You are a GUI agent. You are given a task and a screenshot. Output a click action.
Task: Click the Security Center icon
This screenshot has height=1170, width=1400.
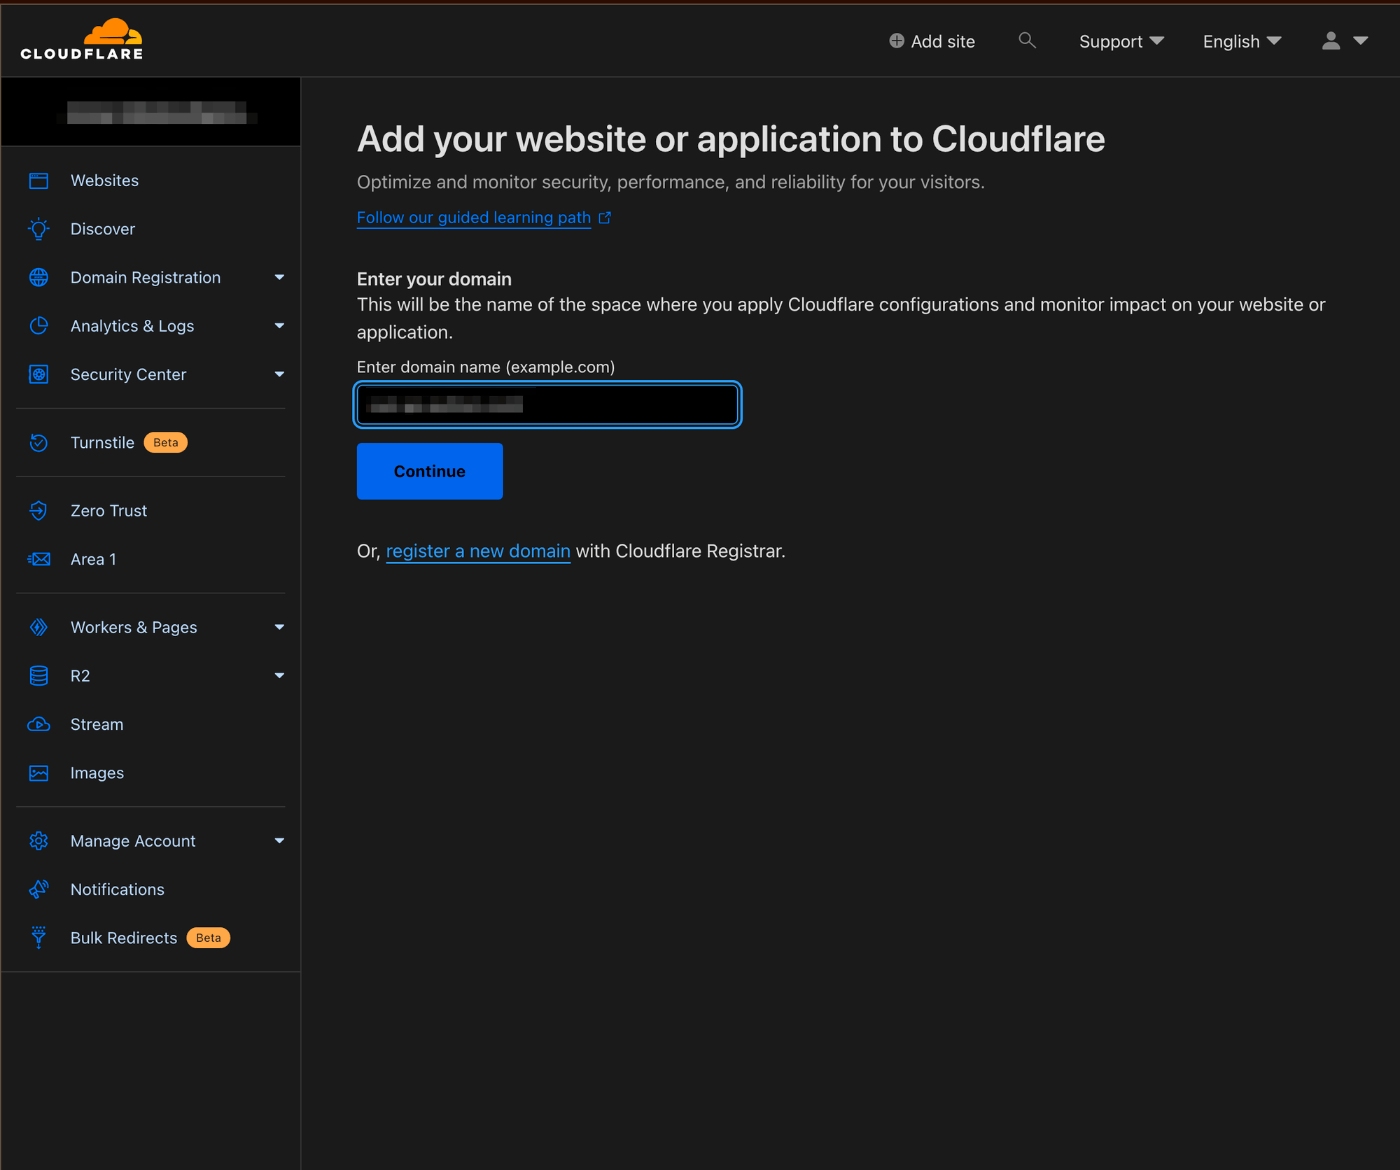(x=39, y=375)
